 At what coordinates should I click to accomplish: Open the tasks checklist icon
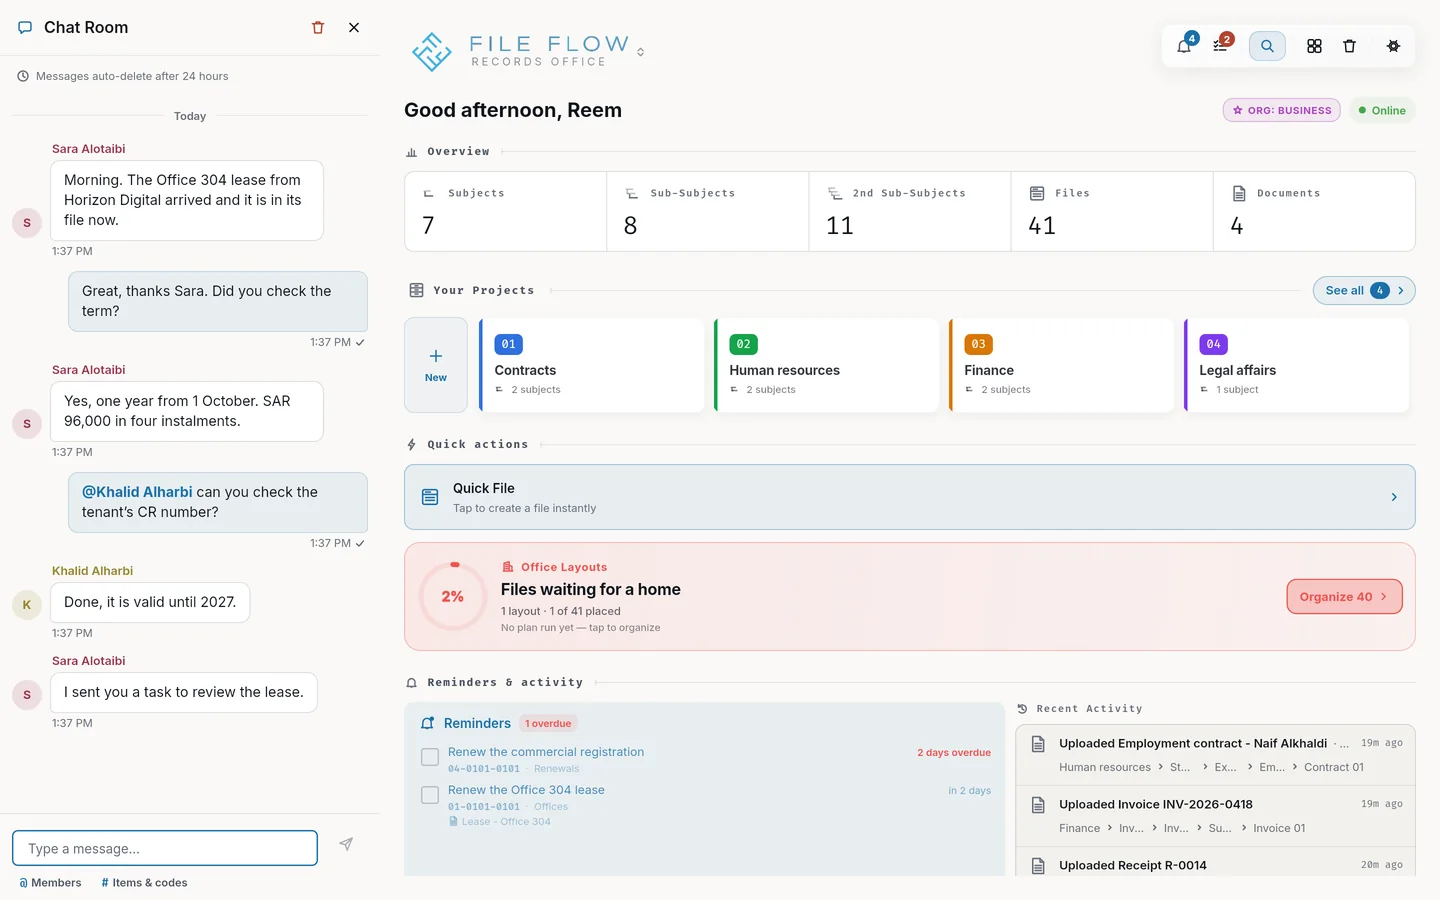1221,46
